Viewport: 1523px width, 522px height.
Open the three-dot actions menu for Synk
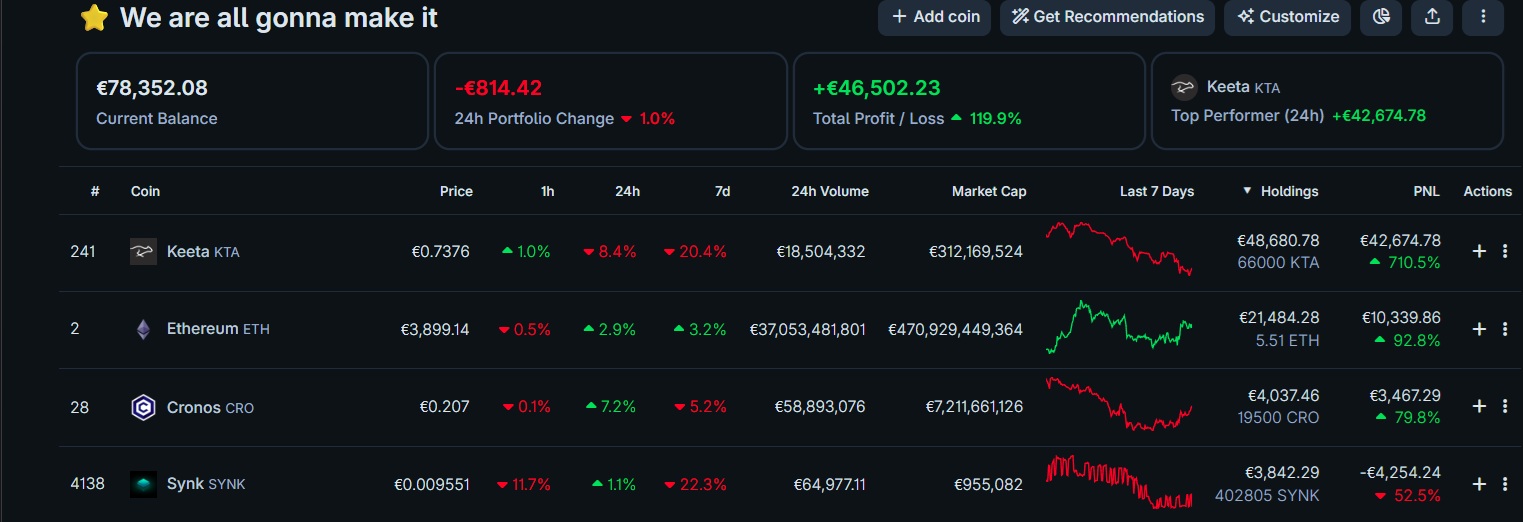coord(1505,484)
